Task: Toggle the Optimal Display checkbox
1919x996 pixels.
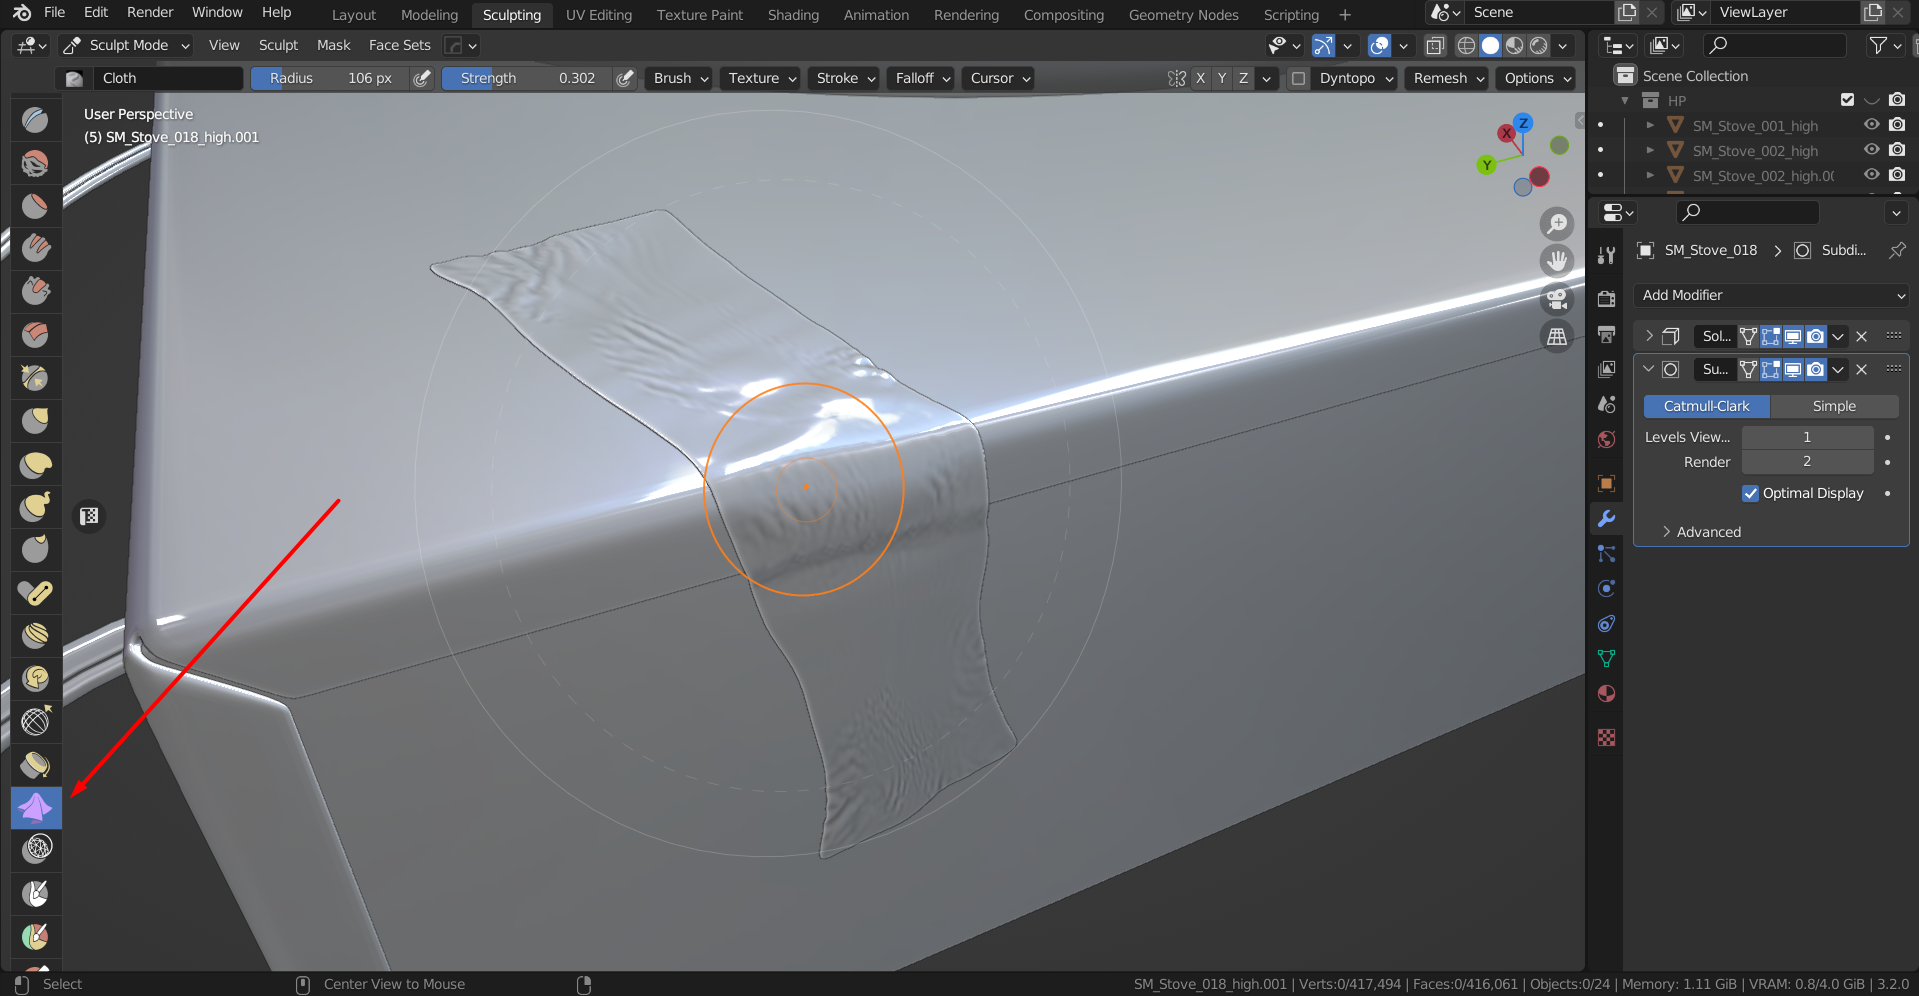Action: [x=1750, y=493]
